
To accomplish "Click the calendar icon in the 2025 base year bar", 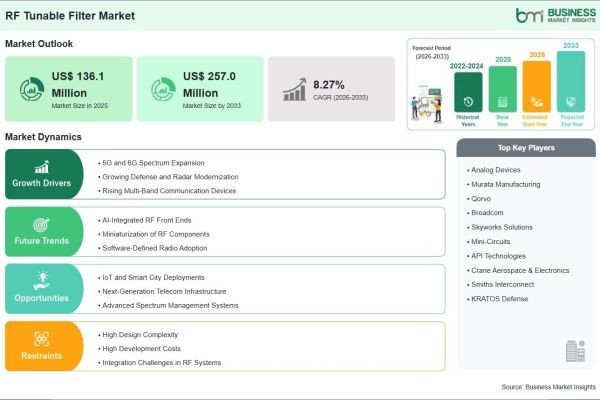I will click(x=502, y=102).
